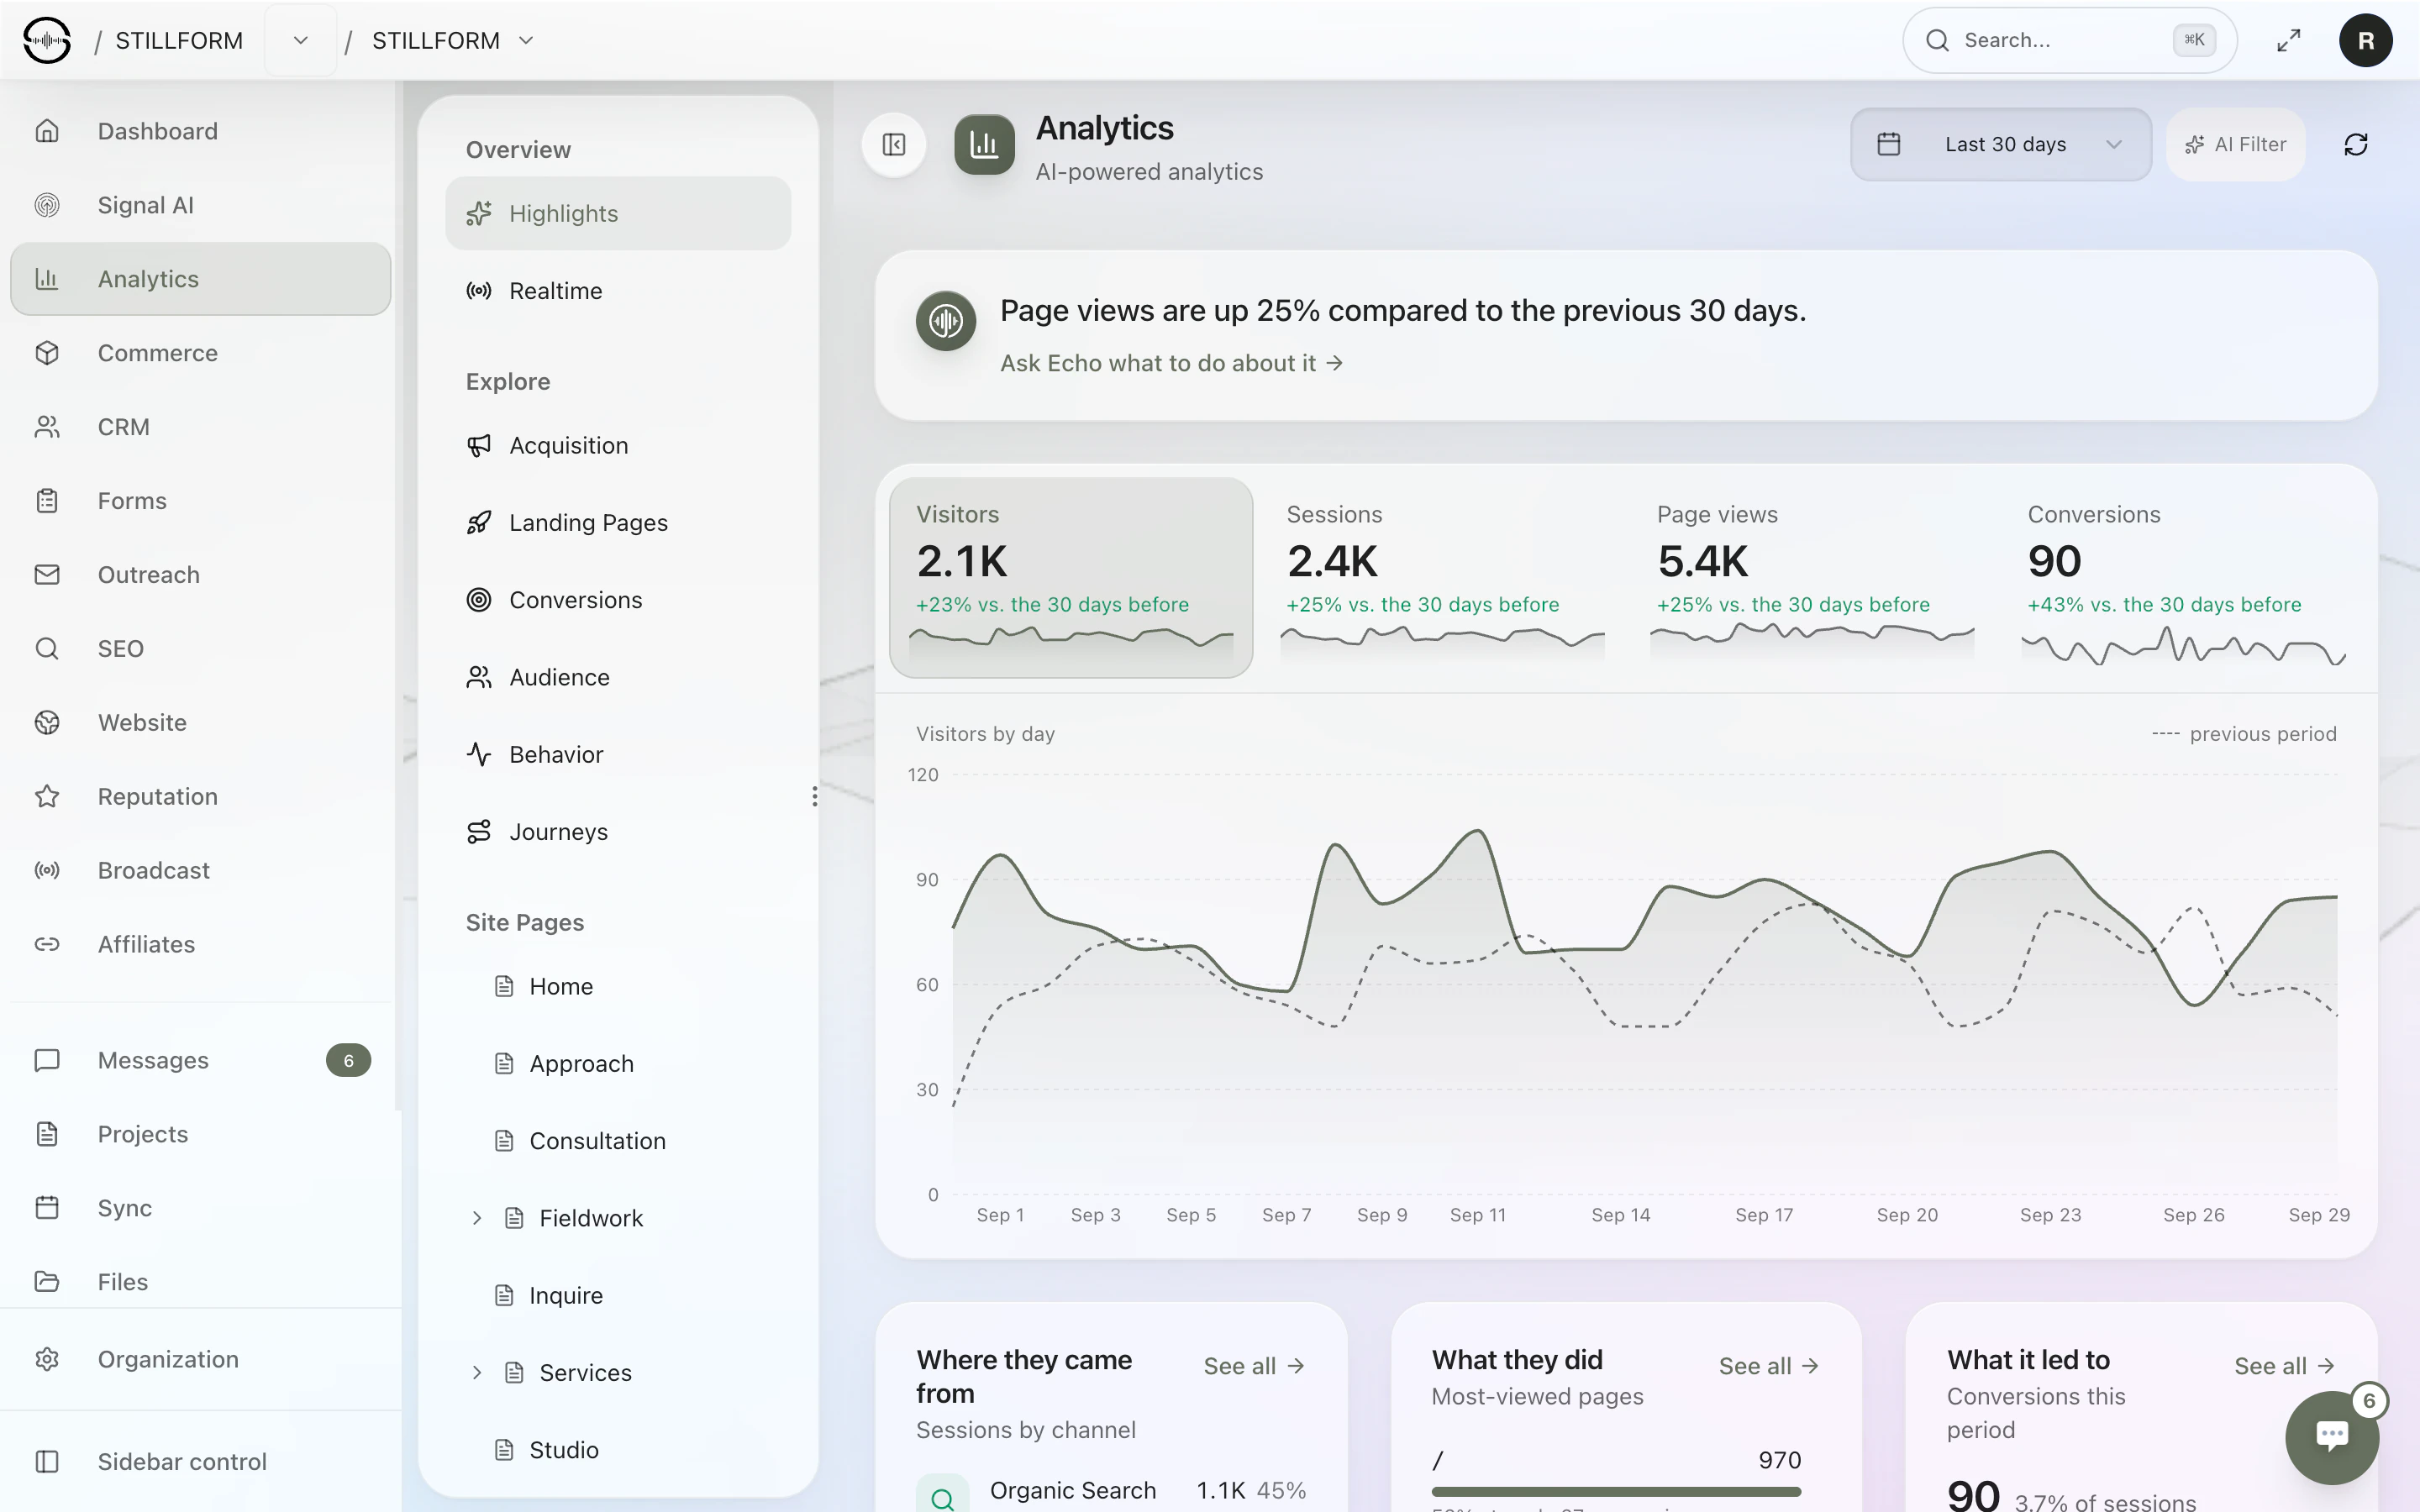Open Acquisition under Explore
The image size is (2420, 1512).
[618, 446]
